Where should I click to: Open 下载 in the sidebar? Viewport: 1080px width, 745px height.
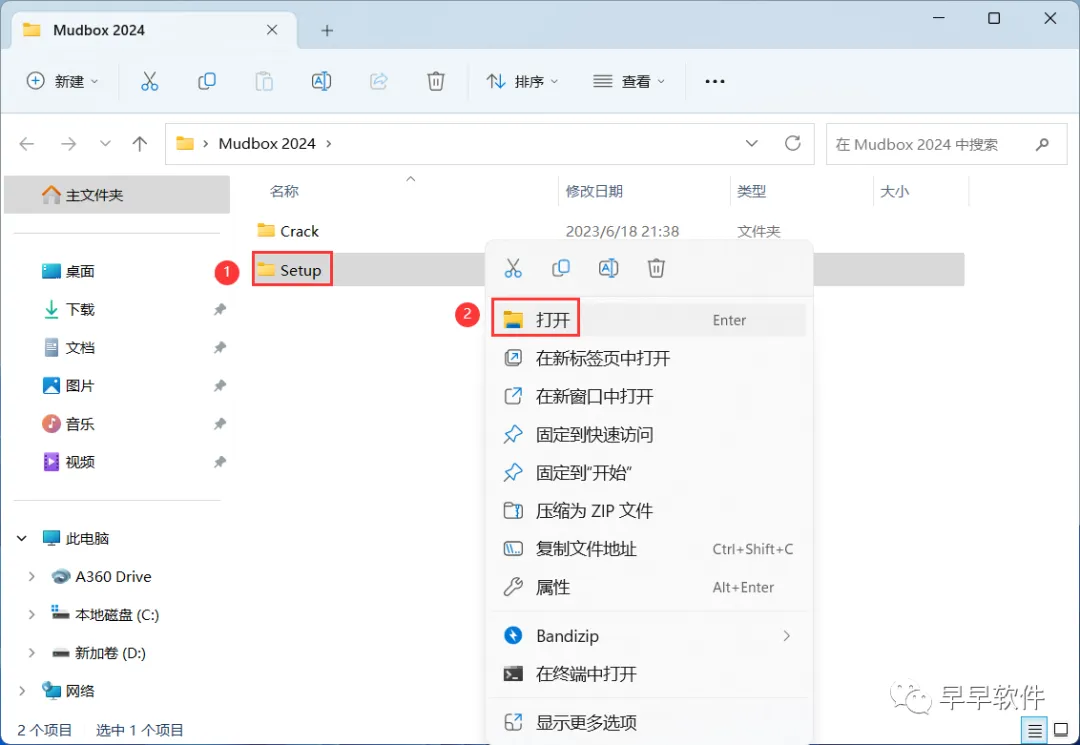tap(68, 309)
